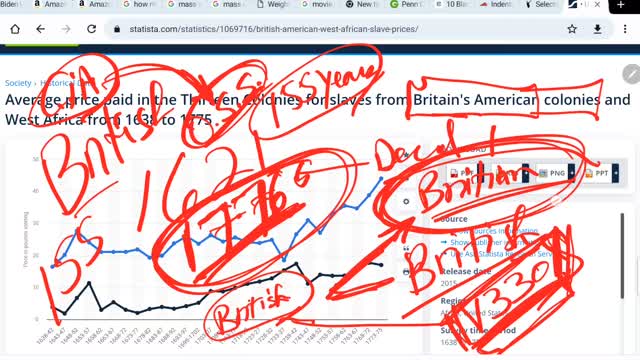640x360 pixels.
Task: Open the browser downloads arrow icon
Action: 597,29
